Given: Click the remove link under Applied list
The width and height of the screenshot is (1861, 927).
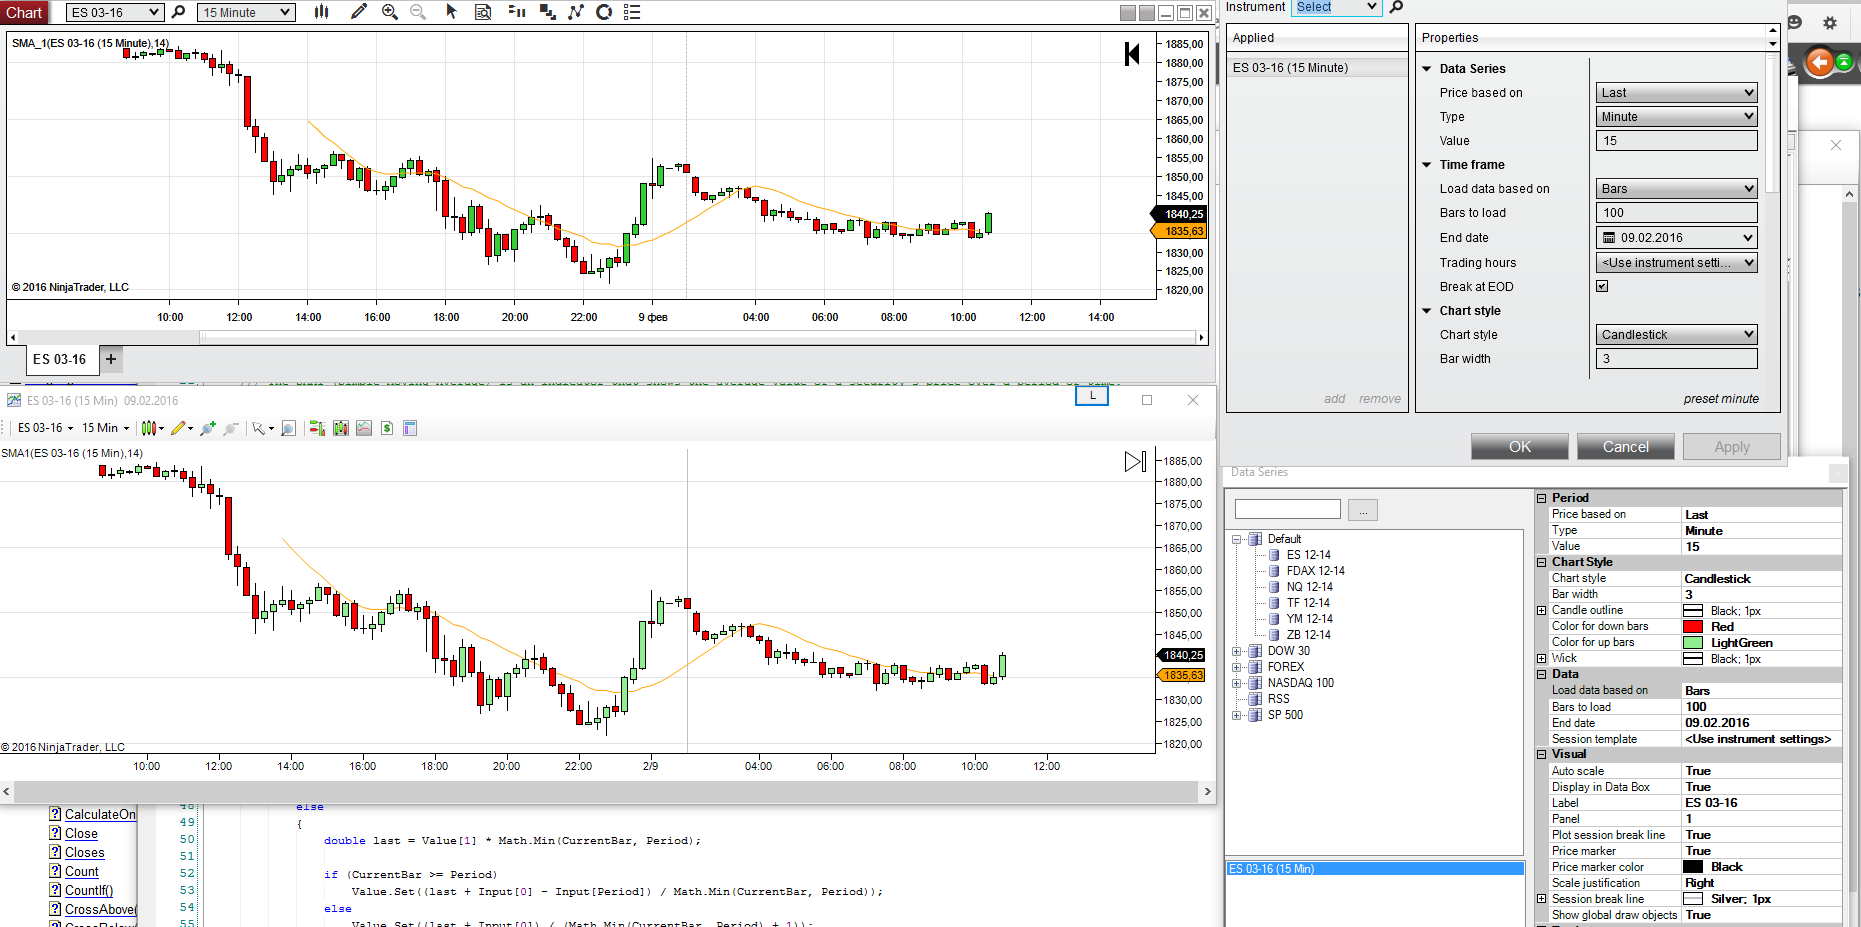Looking at the screenshot, I should [x=1380, y=399].
